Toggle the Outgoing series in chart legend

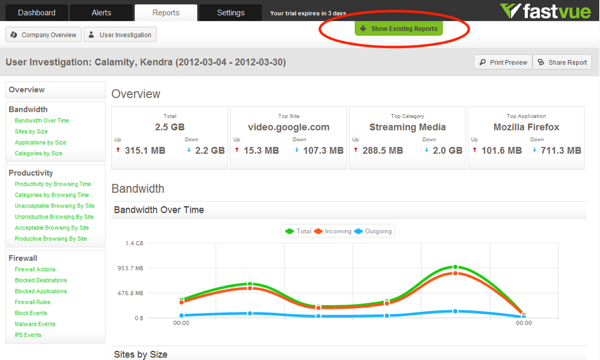pos(373,231)
